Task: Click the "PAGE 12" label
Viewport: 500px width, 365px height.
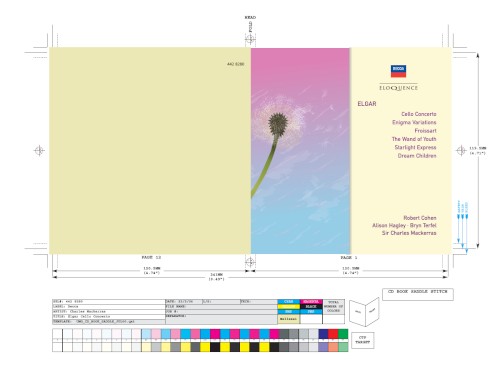Action: point(151,257)
